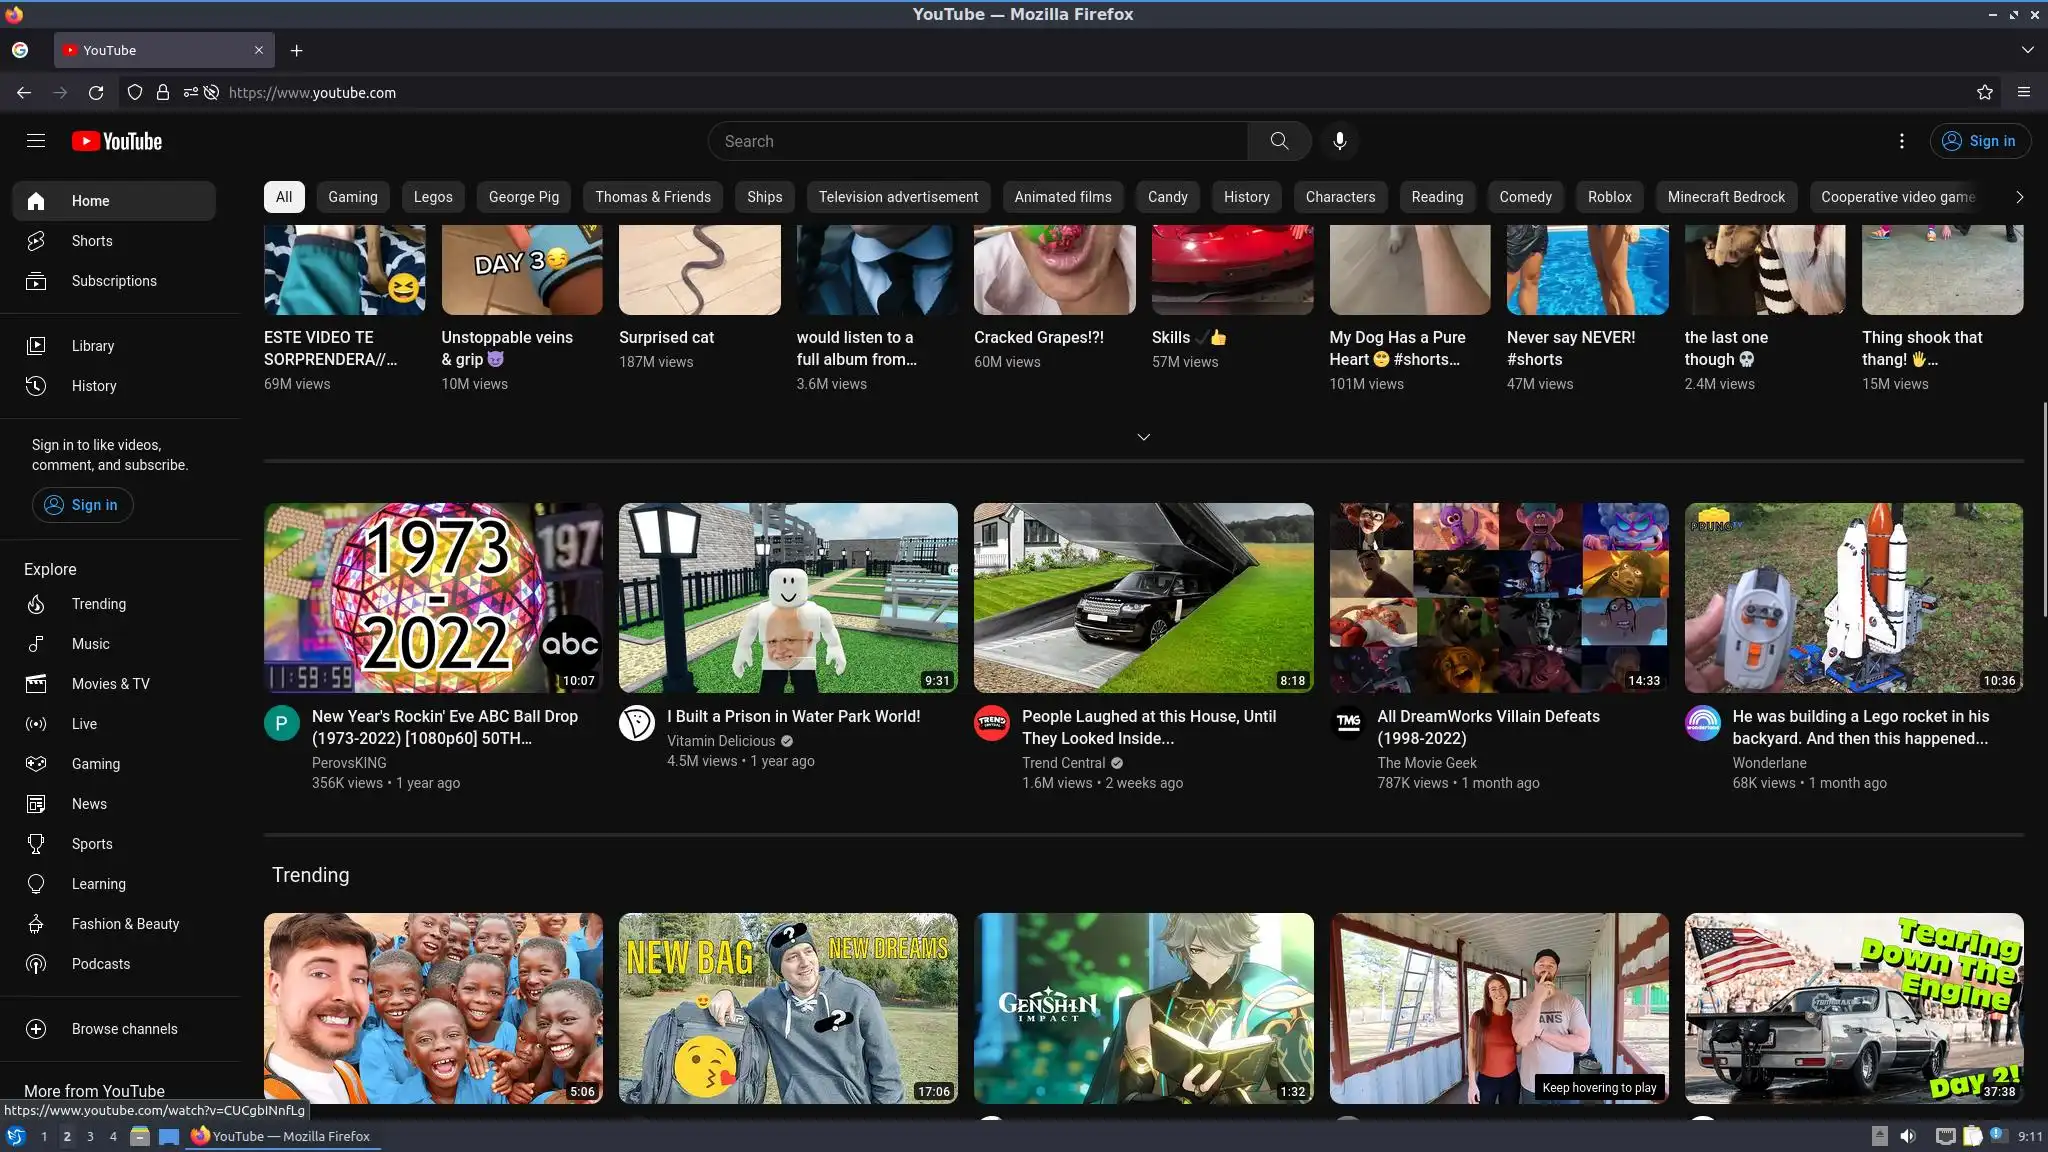This screenshot has height=1152, width=2048.
Task: Open the Vitamin Delicious channel link
Action: [x=720, y=741]
